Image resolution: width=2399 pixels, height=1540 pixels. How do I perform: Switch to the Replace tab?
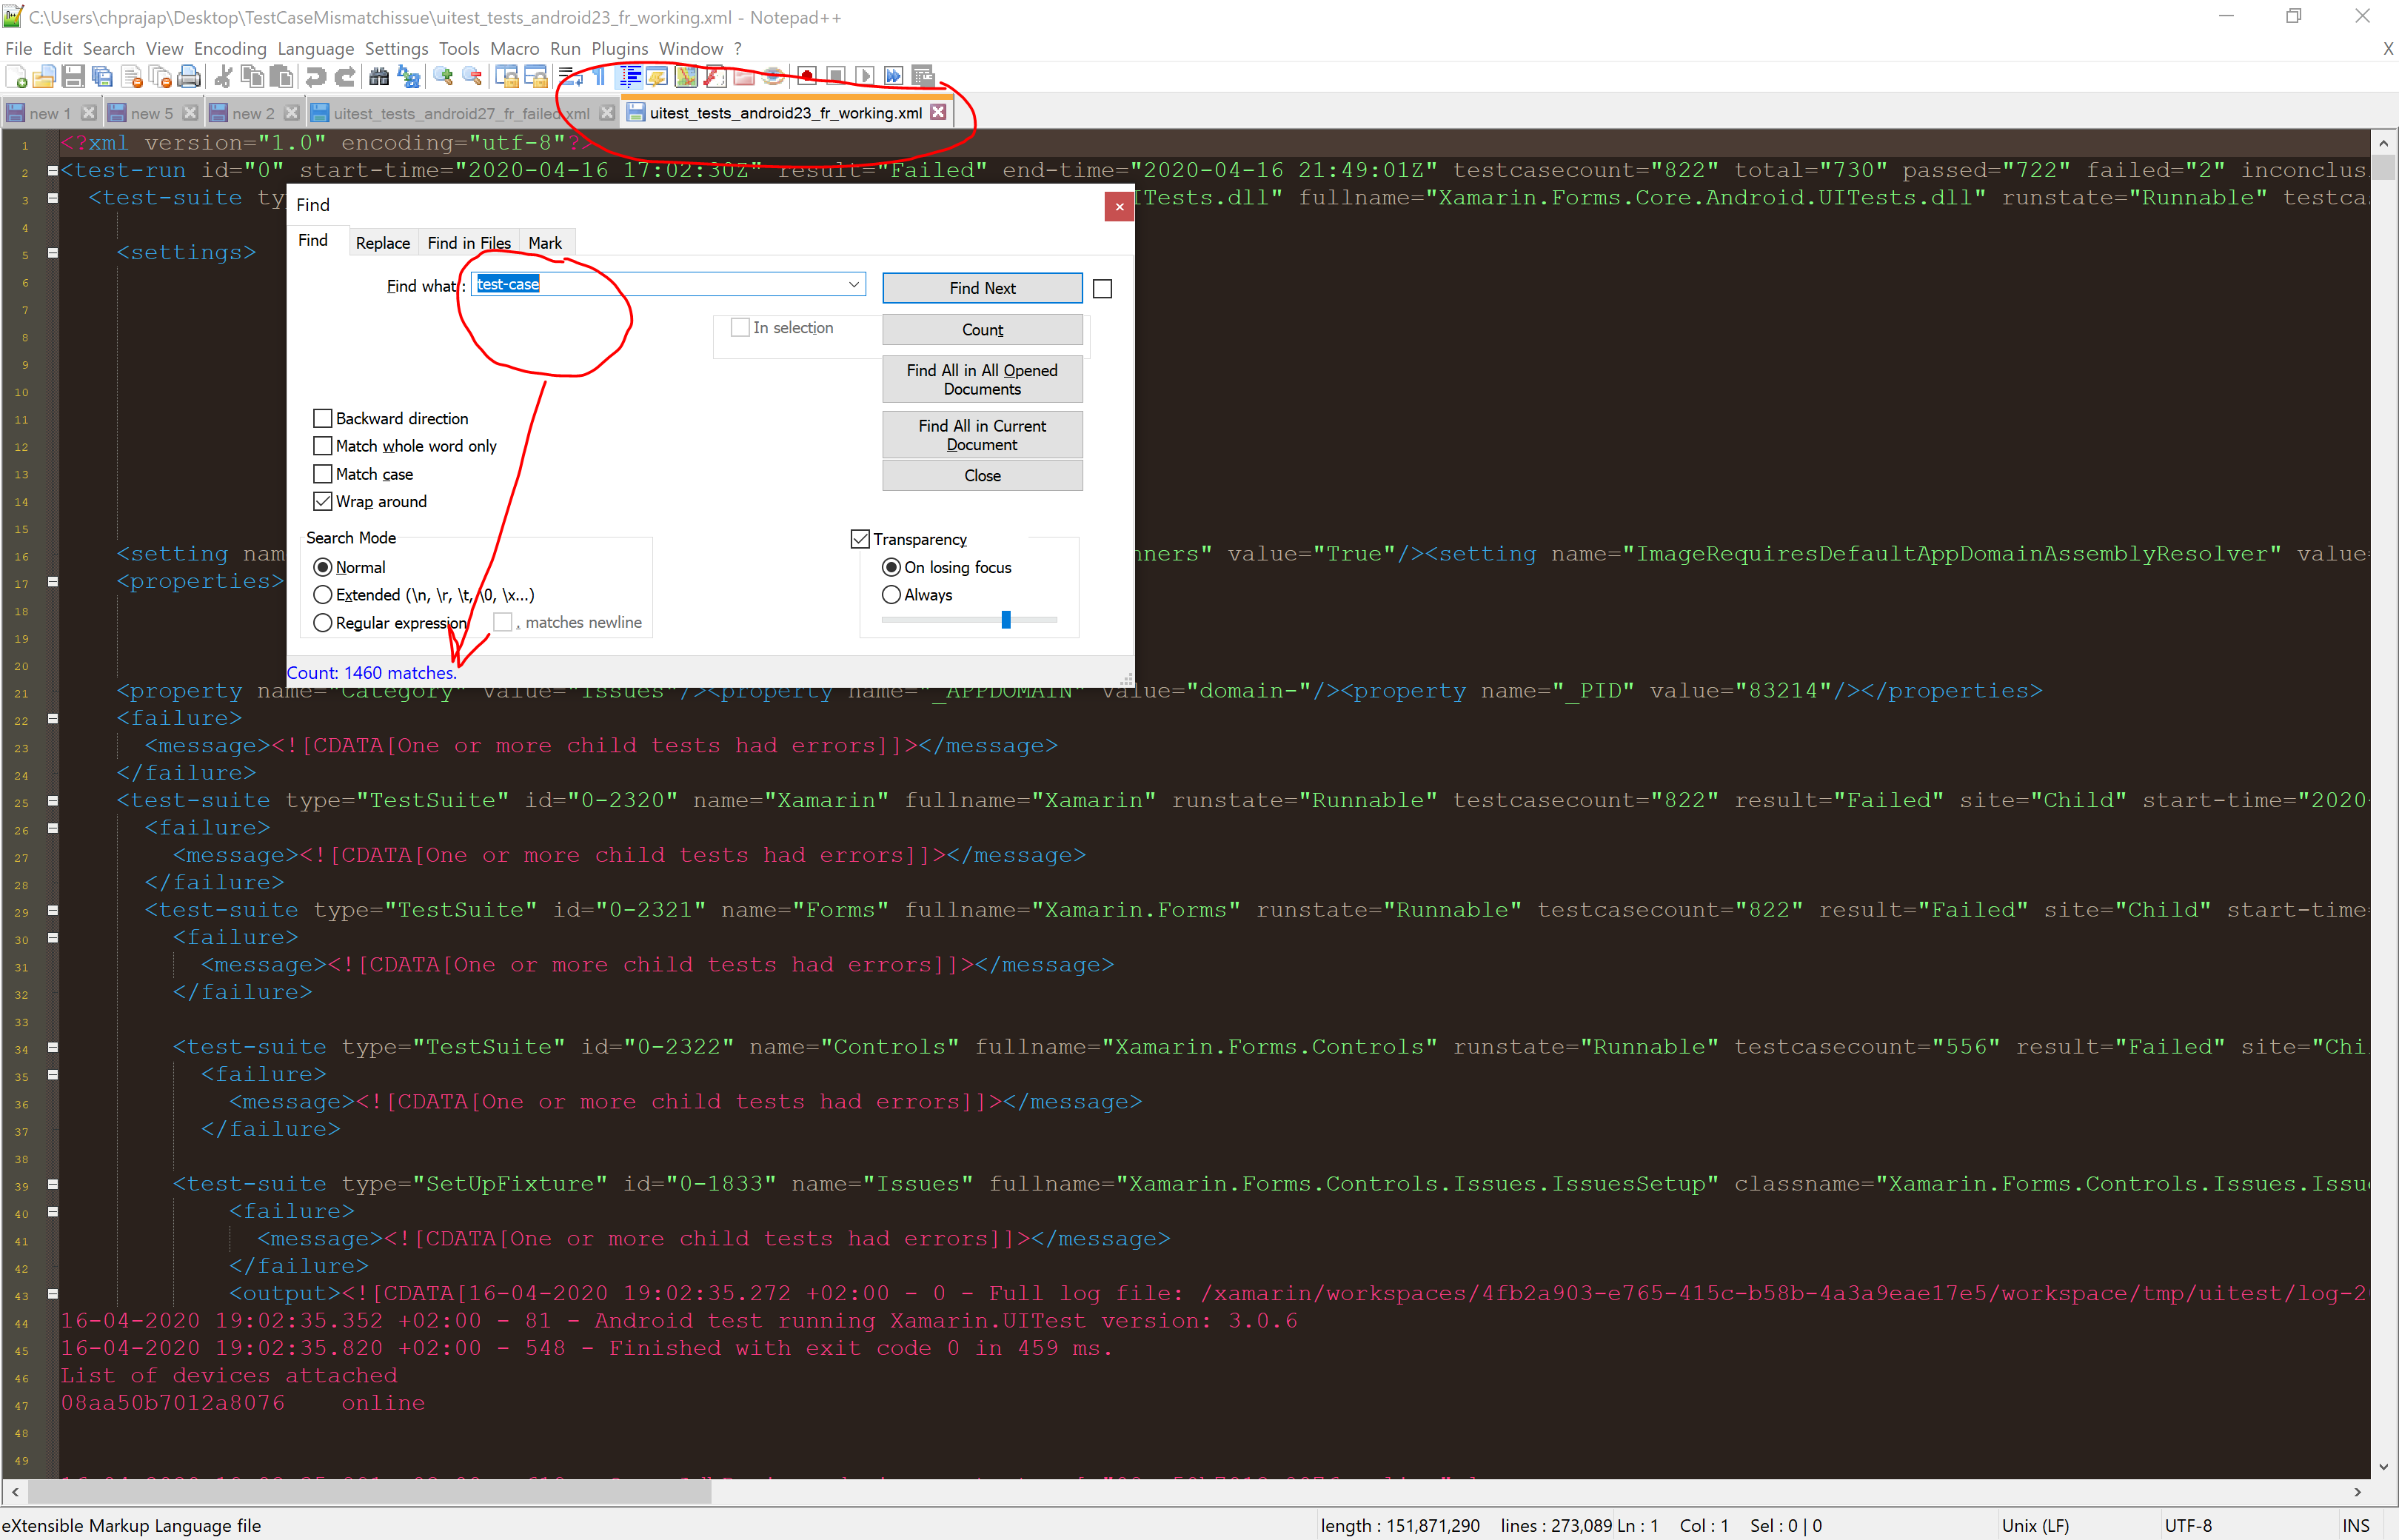coord(383,242)
